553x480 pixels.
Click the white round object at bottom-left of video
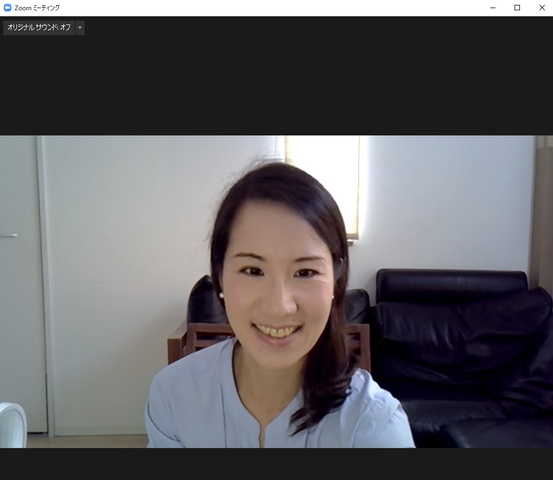(12, 425)
